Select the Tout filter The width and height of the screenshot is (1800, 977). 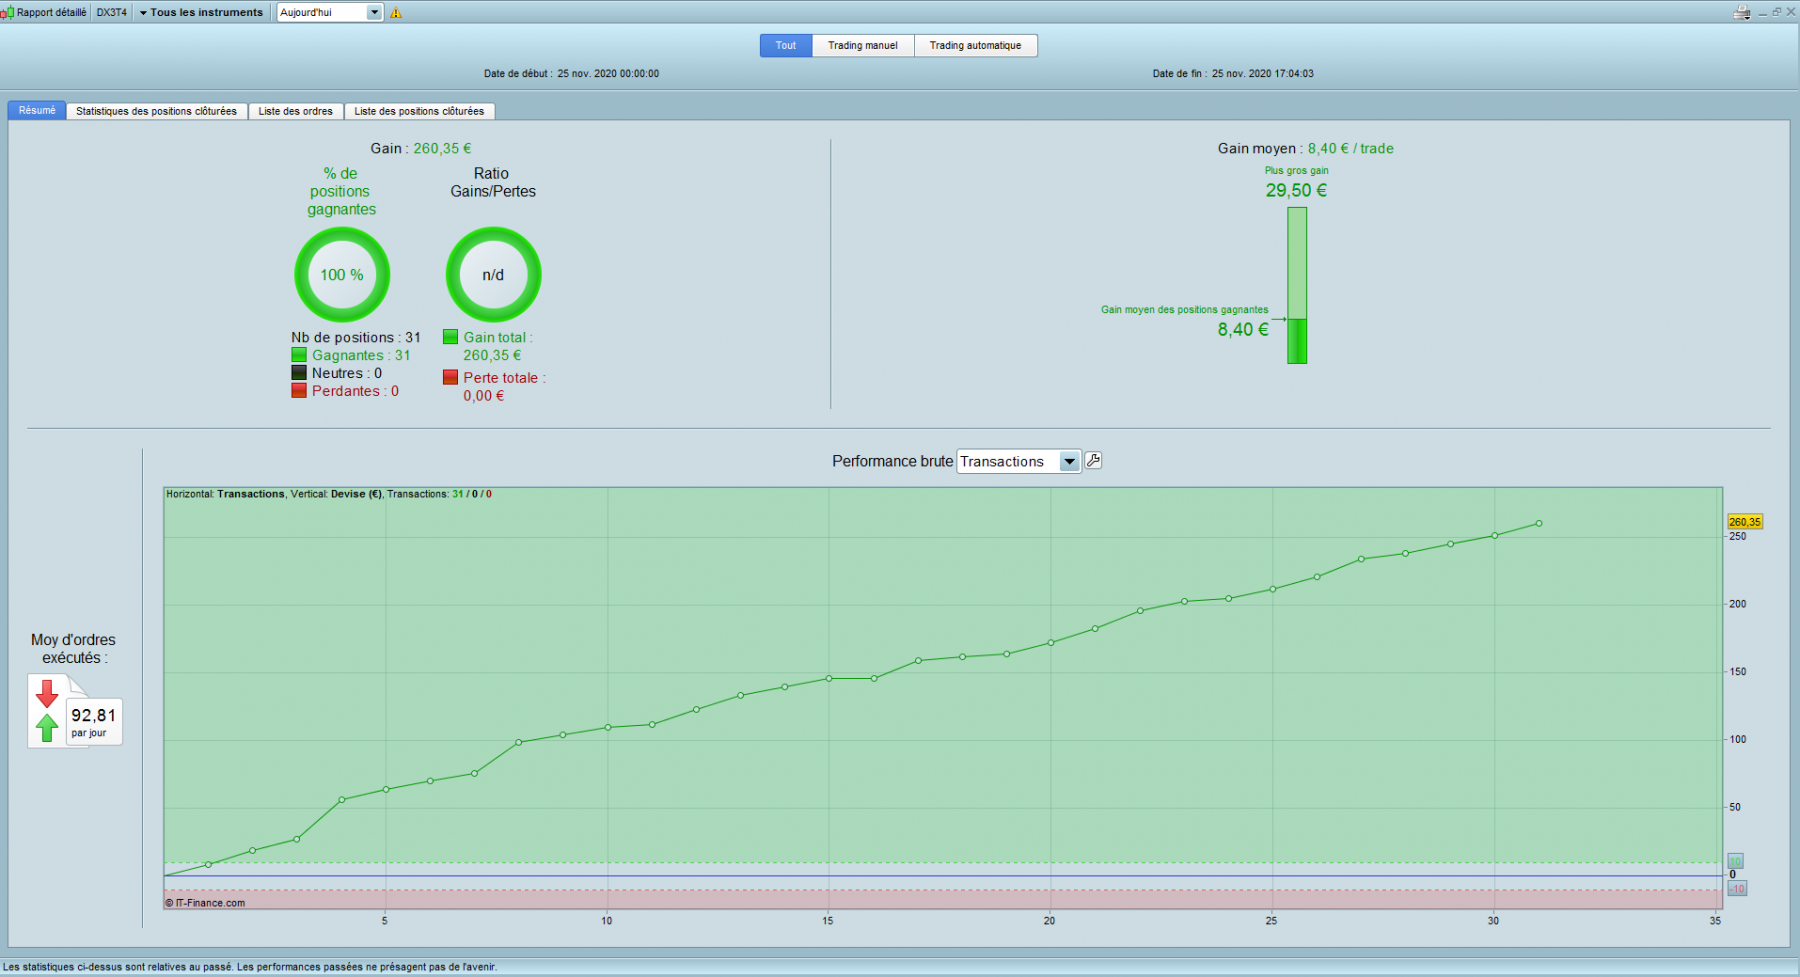pyautogui.click(x=786, y=45)
